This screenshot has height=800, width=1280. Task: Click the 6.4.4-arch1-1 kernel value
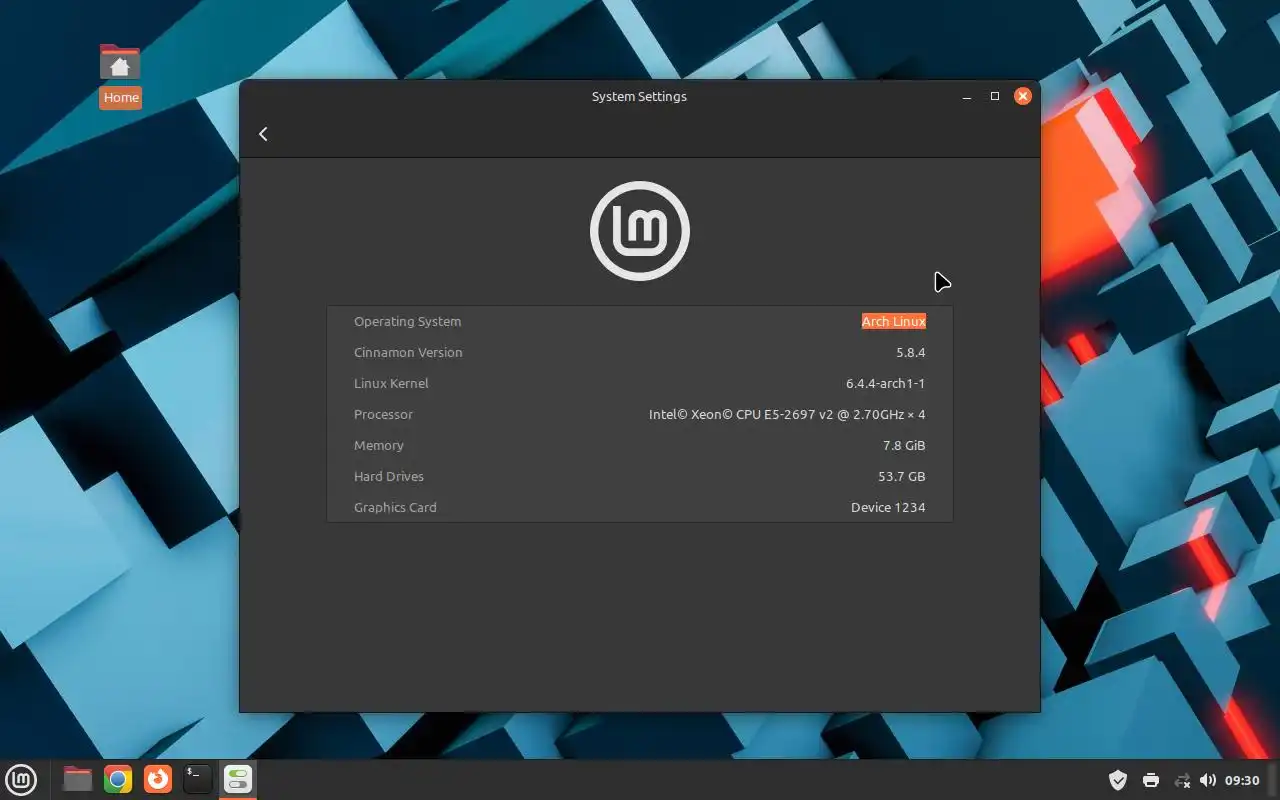(886, 383)
